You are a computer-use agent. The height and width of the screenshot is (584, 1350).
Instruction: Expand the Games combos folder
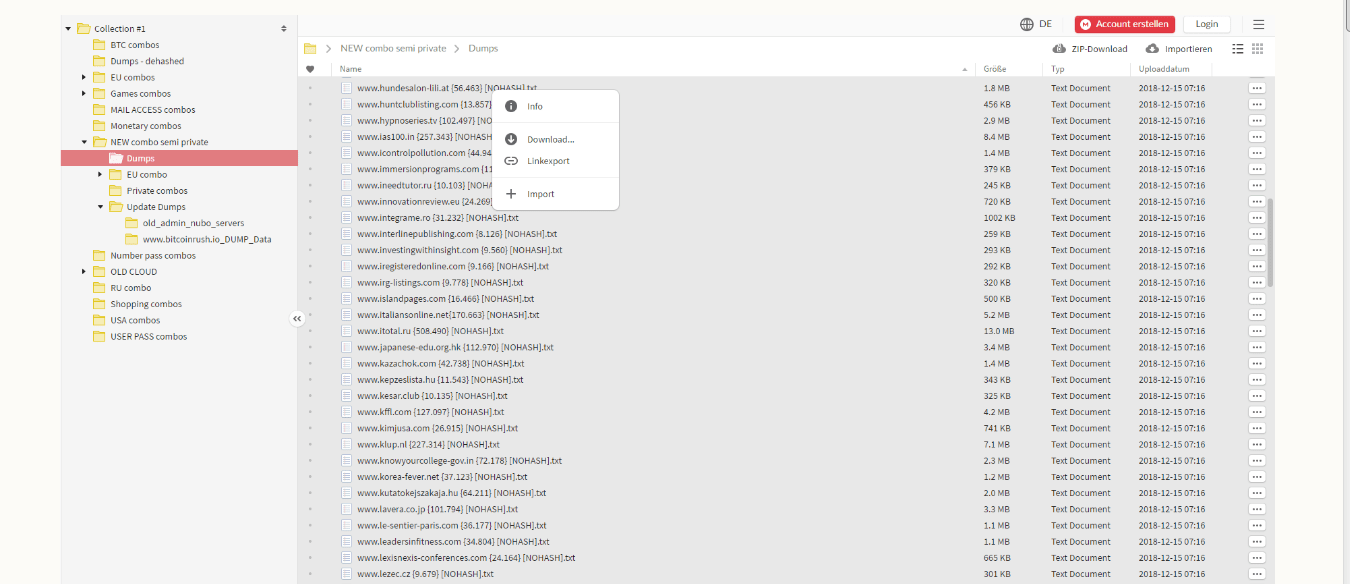(x=84, y=94)
